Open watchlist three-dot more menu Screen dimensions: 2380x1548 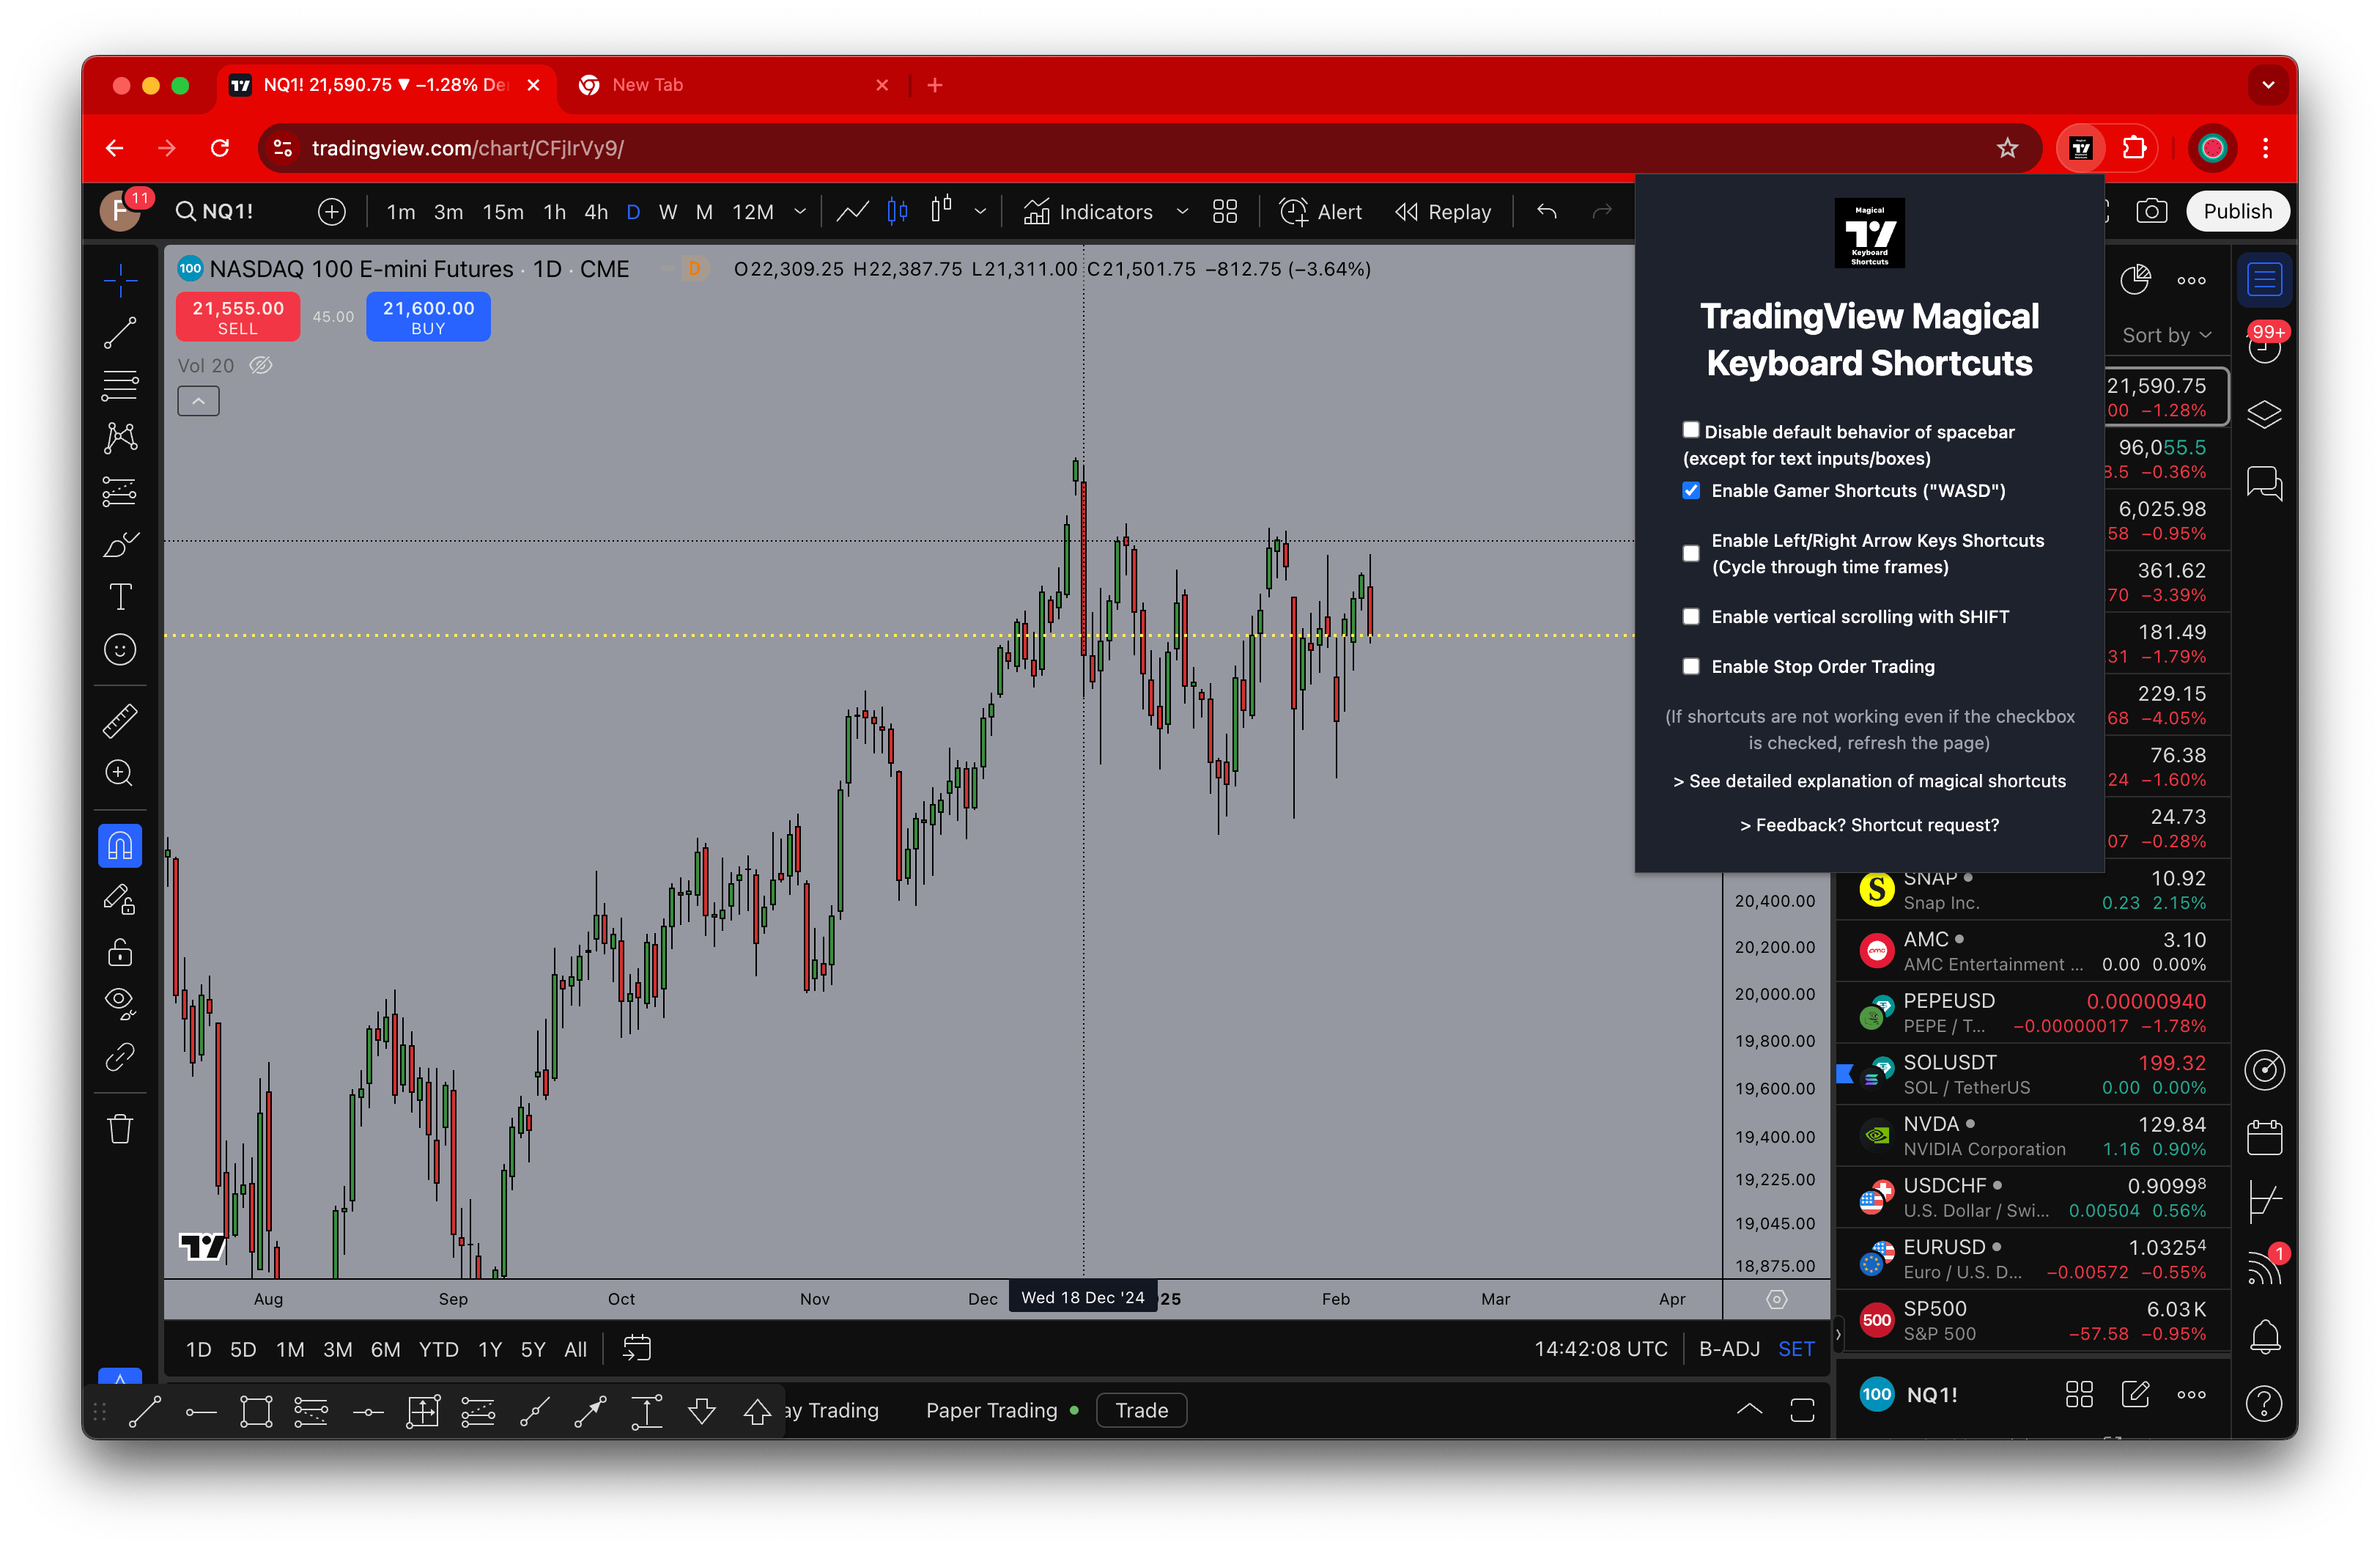[2191, 281]
